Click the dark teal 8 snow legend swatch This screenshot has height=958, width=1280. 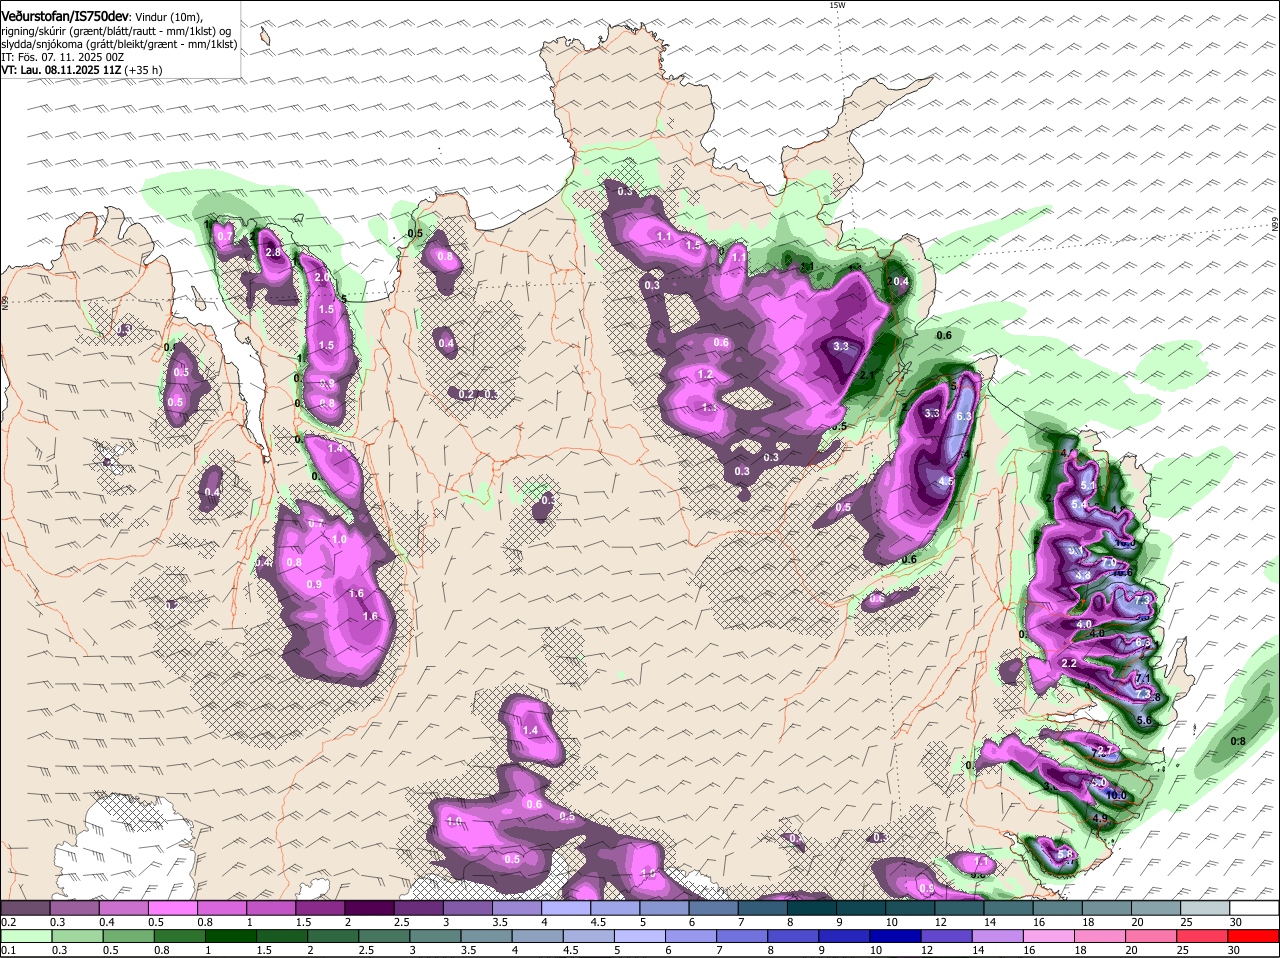click(810, 908)
